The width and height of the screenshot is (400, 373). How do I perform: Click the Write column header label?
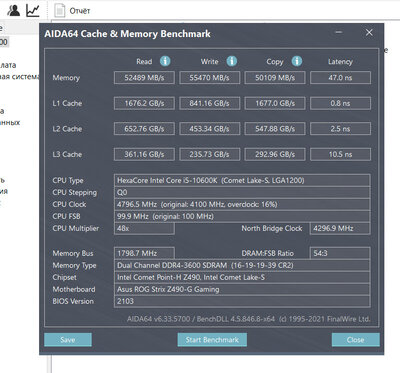coord(209,62)
